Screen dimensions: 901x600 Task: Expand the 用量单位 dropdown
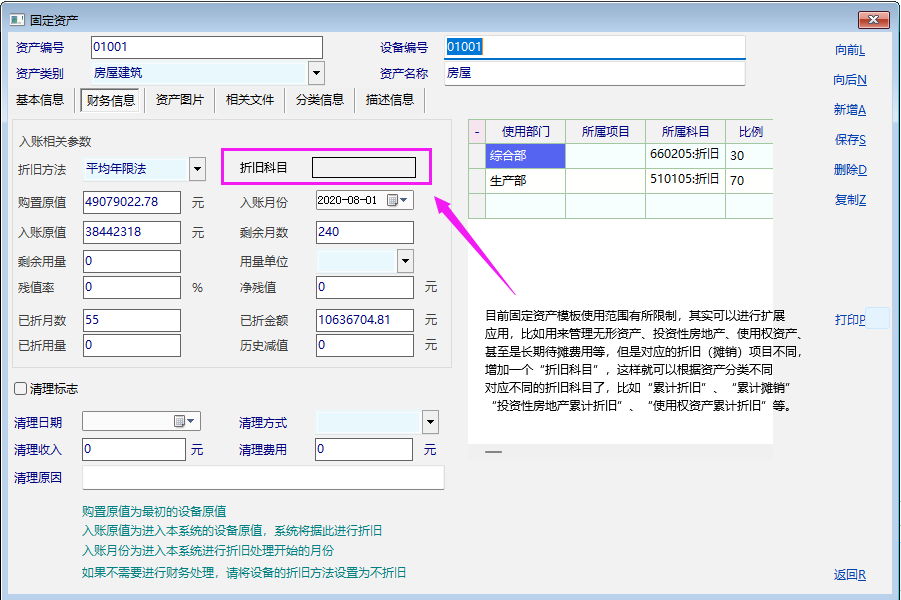pyautogui.click(x=405, y=262)
